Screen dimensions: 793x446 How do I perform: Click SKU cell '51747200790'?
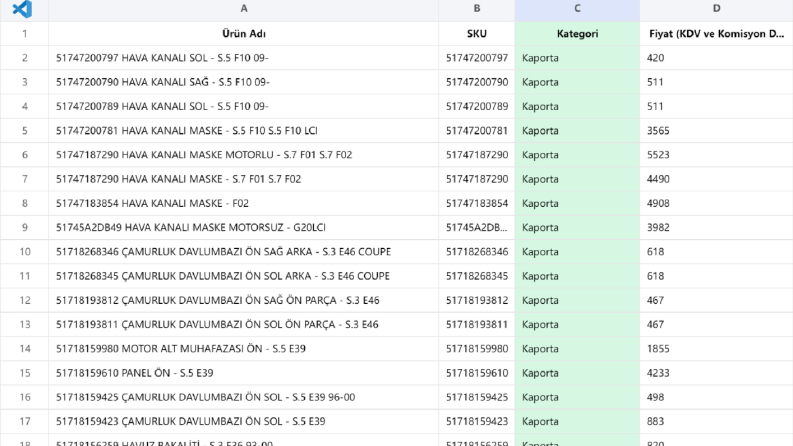[x=476, y=82]
